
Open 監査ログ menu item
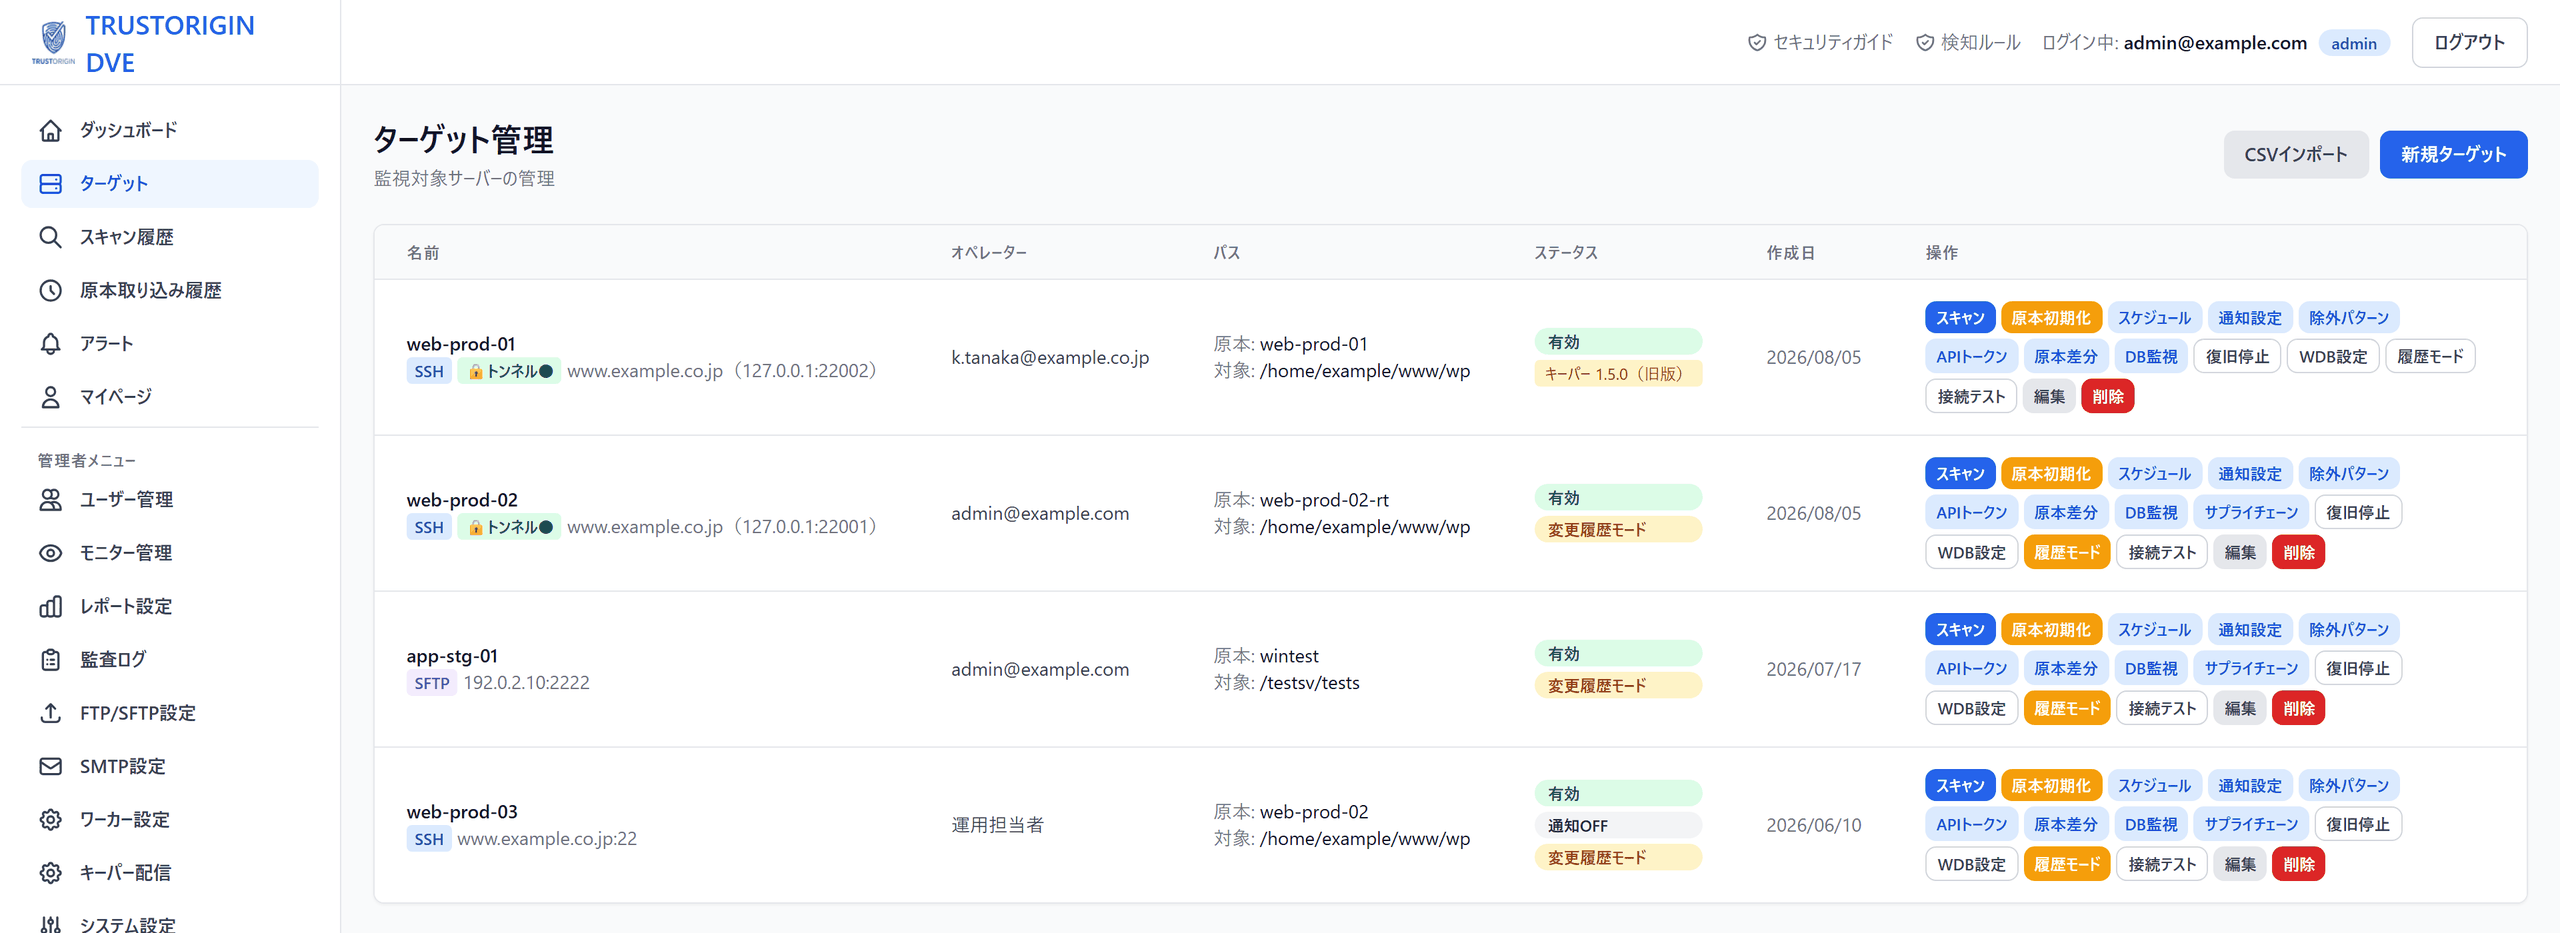pos(170,660)
